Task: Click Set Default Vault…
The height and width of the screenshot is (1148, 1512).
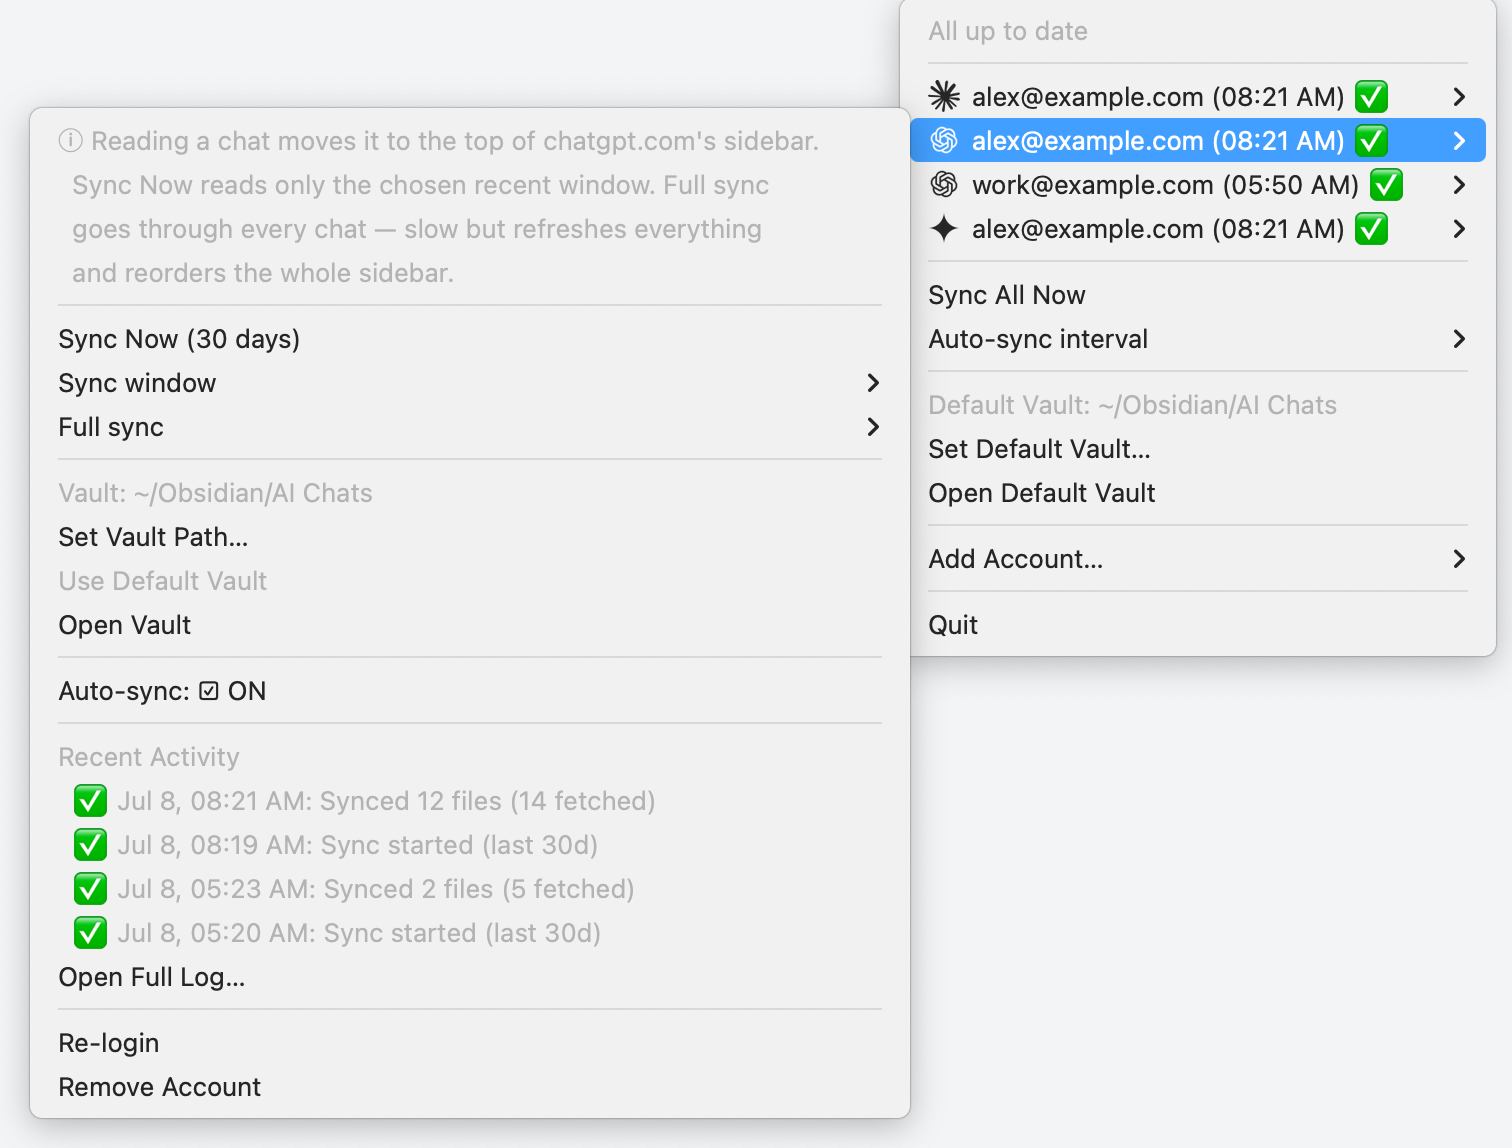Action: tap(1198, 449)
